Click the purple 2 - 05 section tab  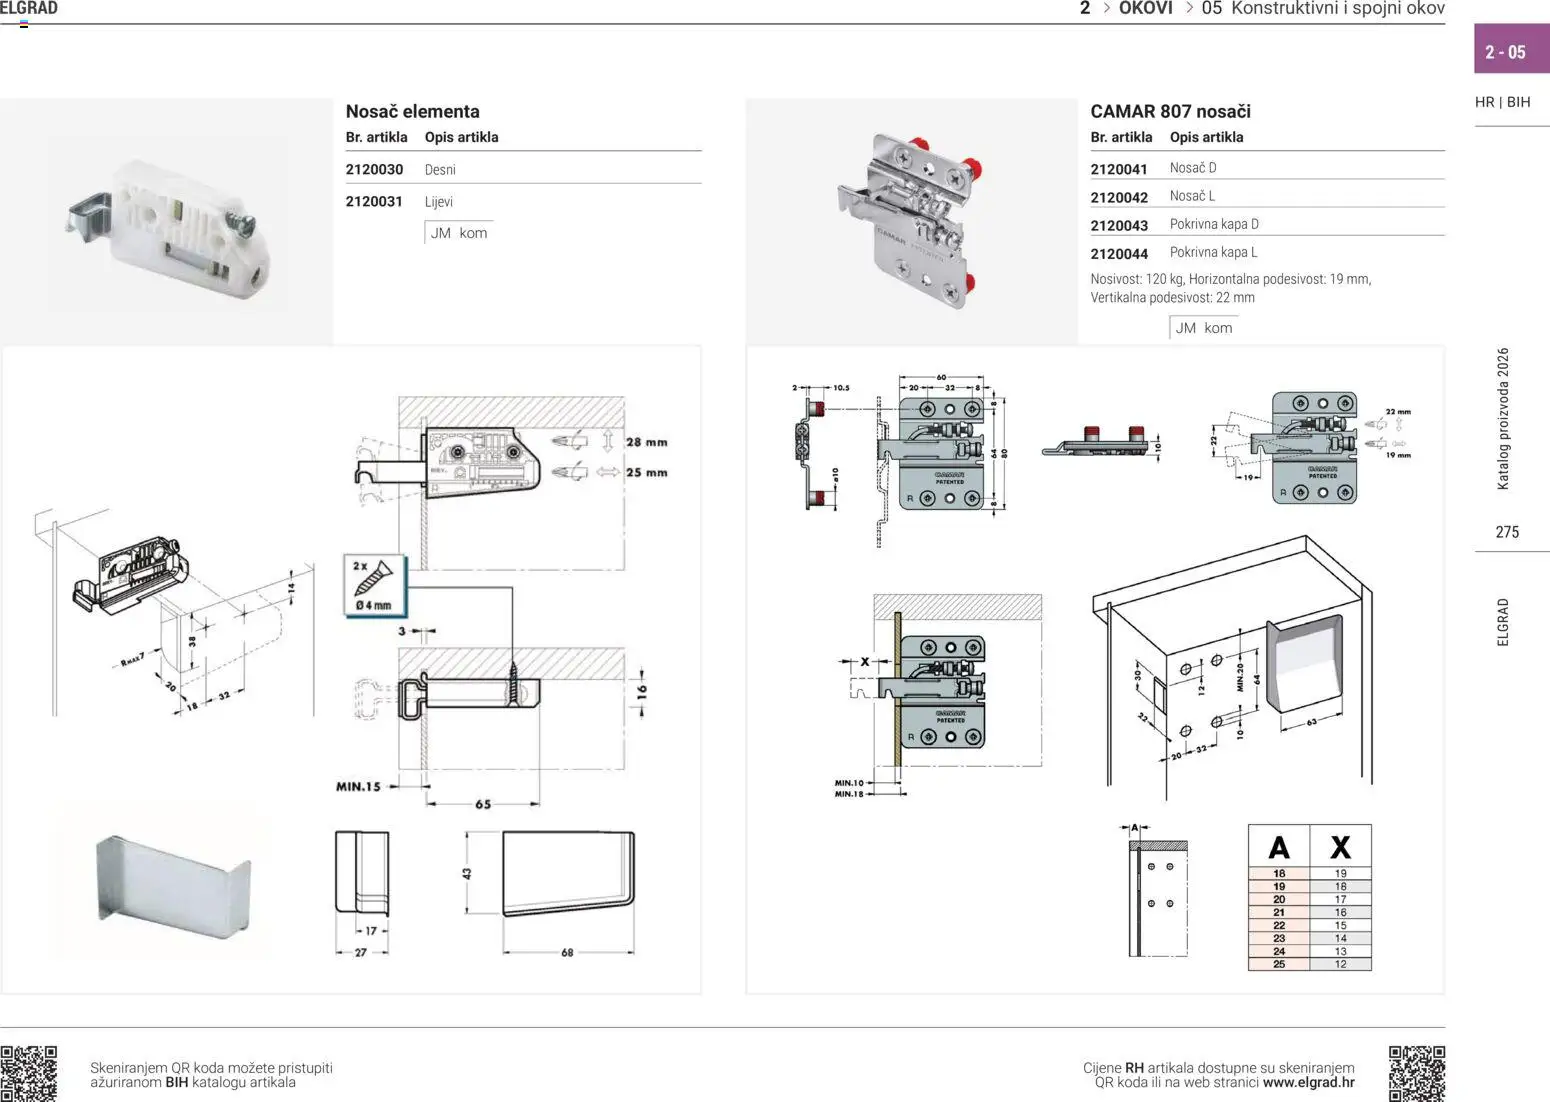coord(1511,52)
